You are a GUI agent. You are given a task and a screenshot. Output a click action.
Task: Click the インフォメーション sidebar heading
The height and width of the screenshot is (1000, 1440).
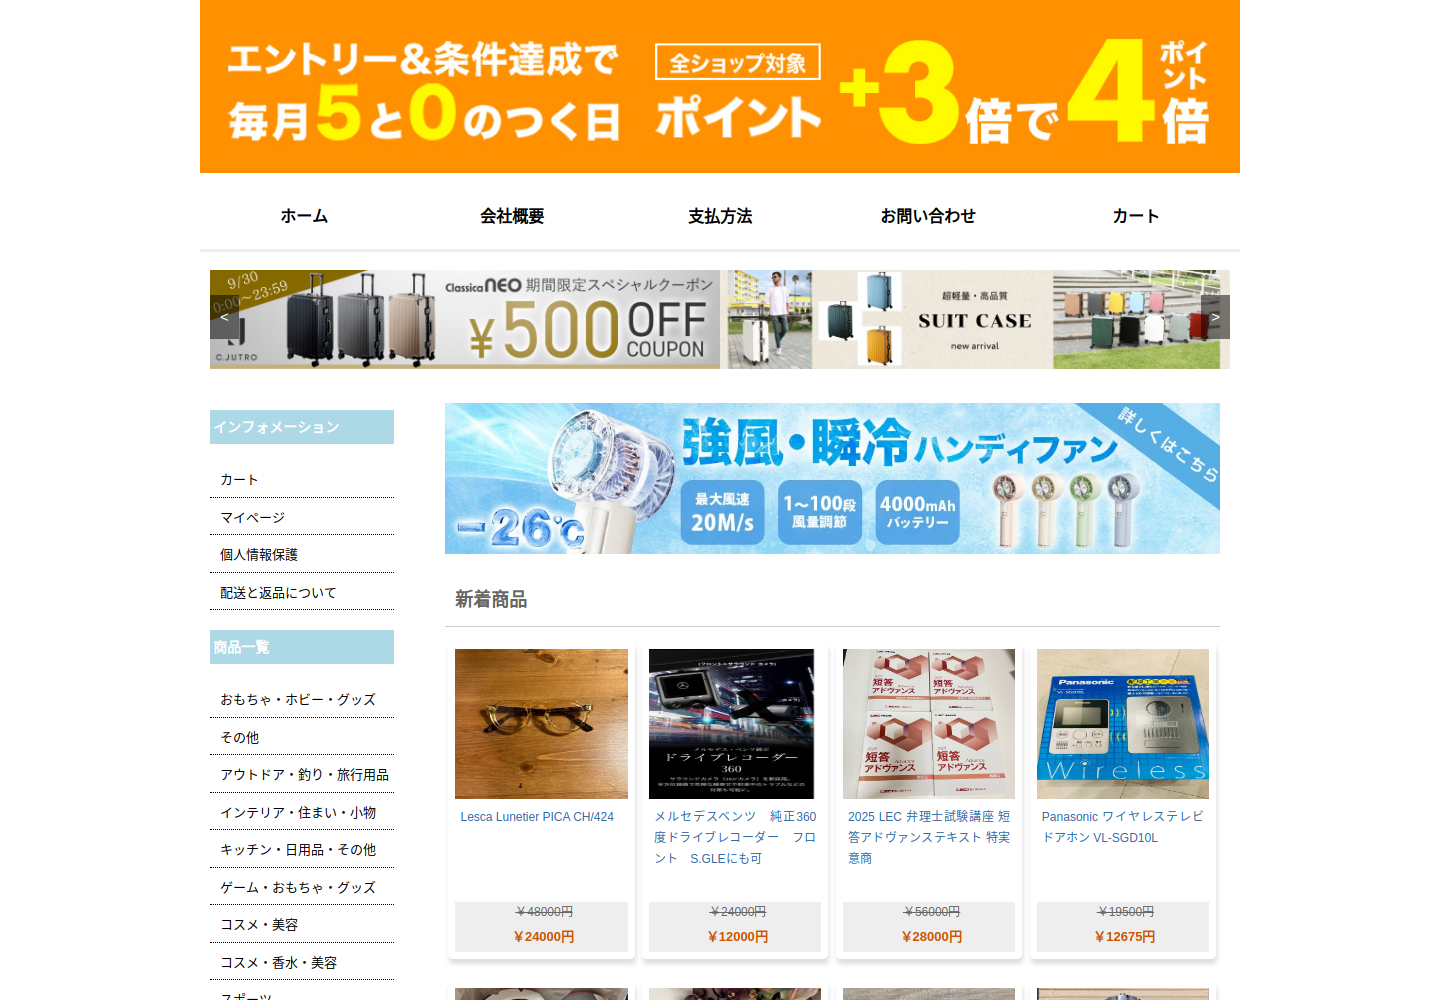pos(302,427)
